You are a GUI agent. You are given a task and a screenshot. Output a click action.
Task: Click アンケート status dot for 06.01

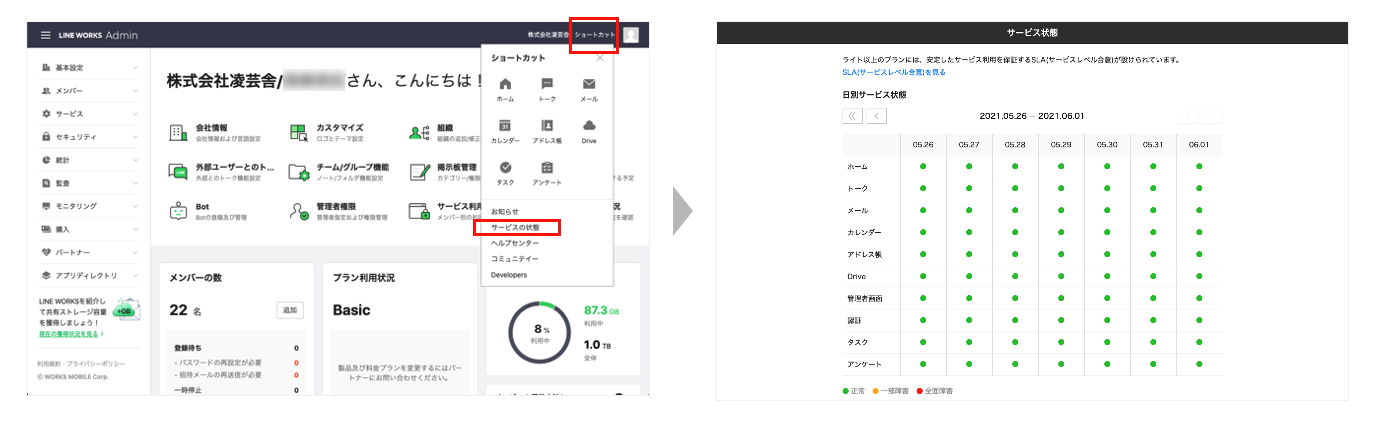point(1198,364)
